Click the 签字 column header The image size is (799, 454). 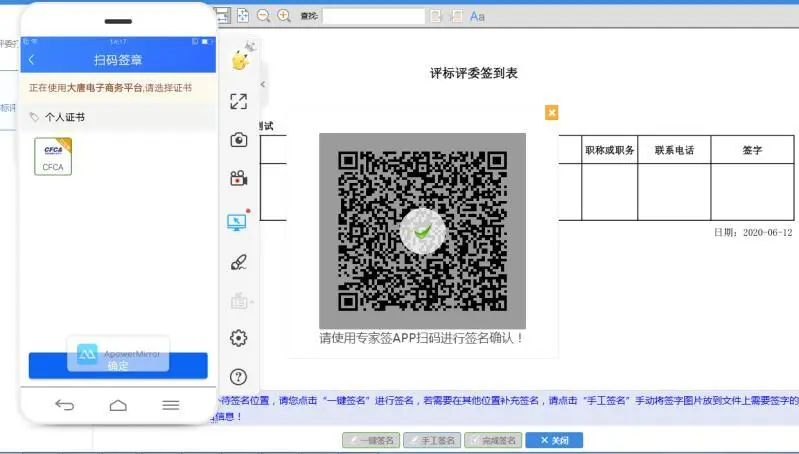click(x=752, y=150)
